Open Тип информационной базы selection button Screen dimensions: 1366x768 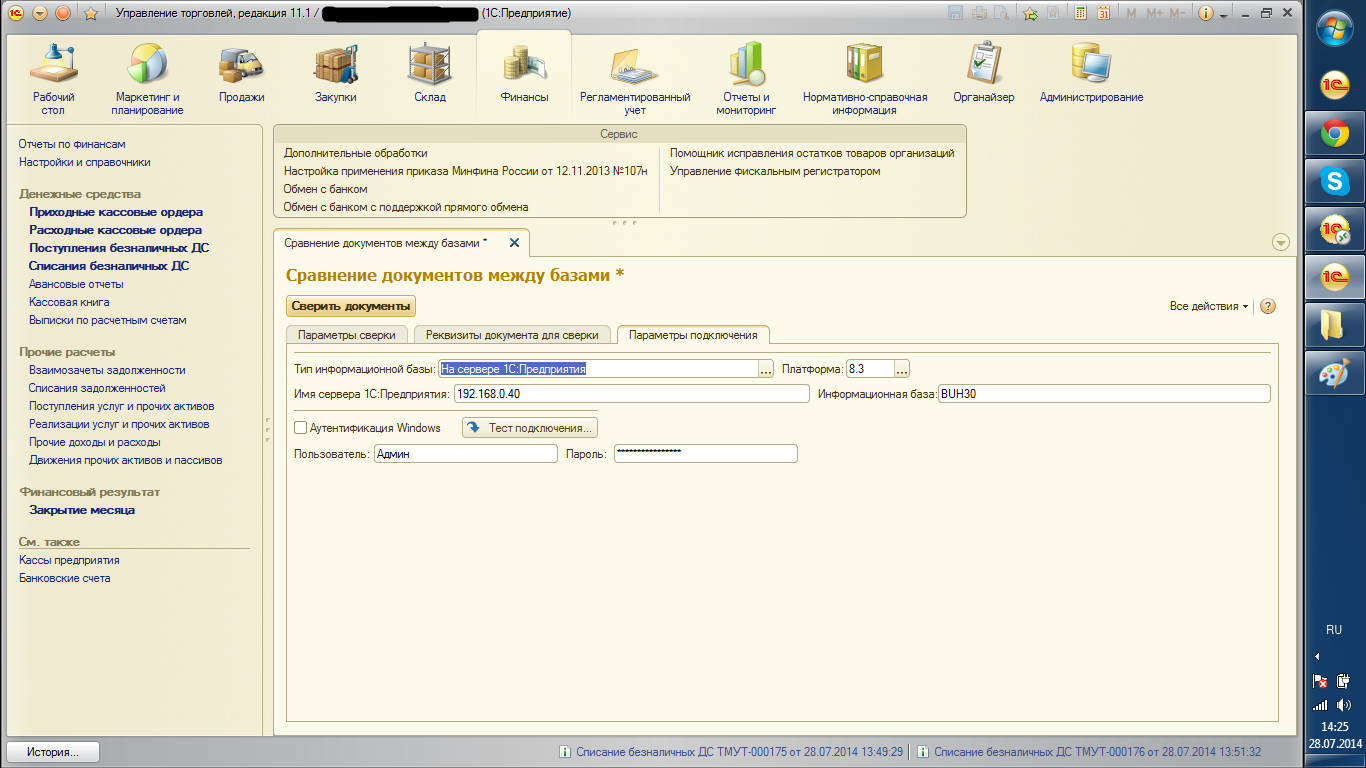point(767,369)
